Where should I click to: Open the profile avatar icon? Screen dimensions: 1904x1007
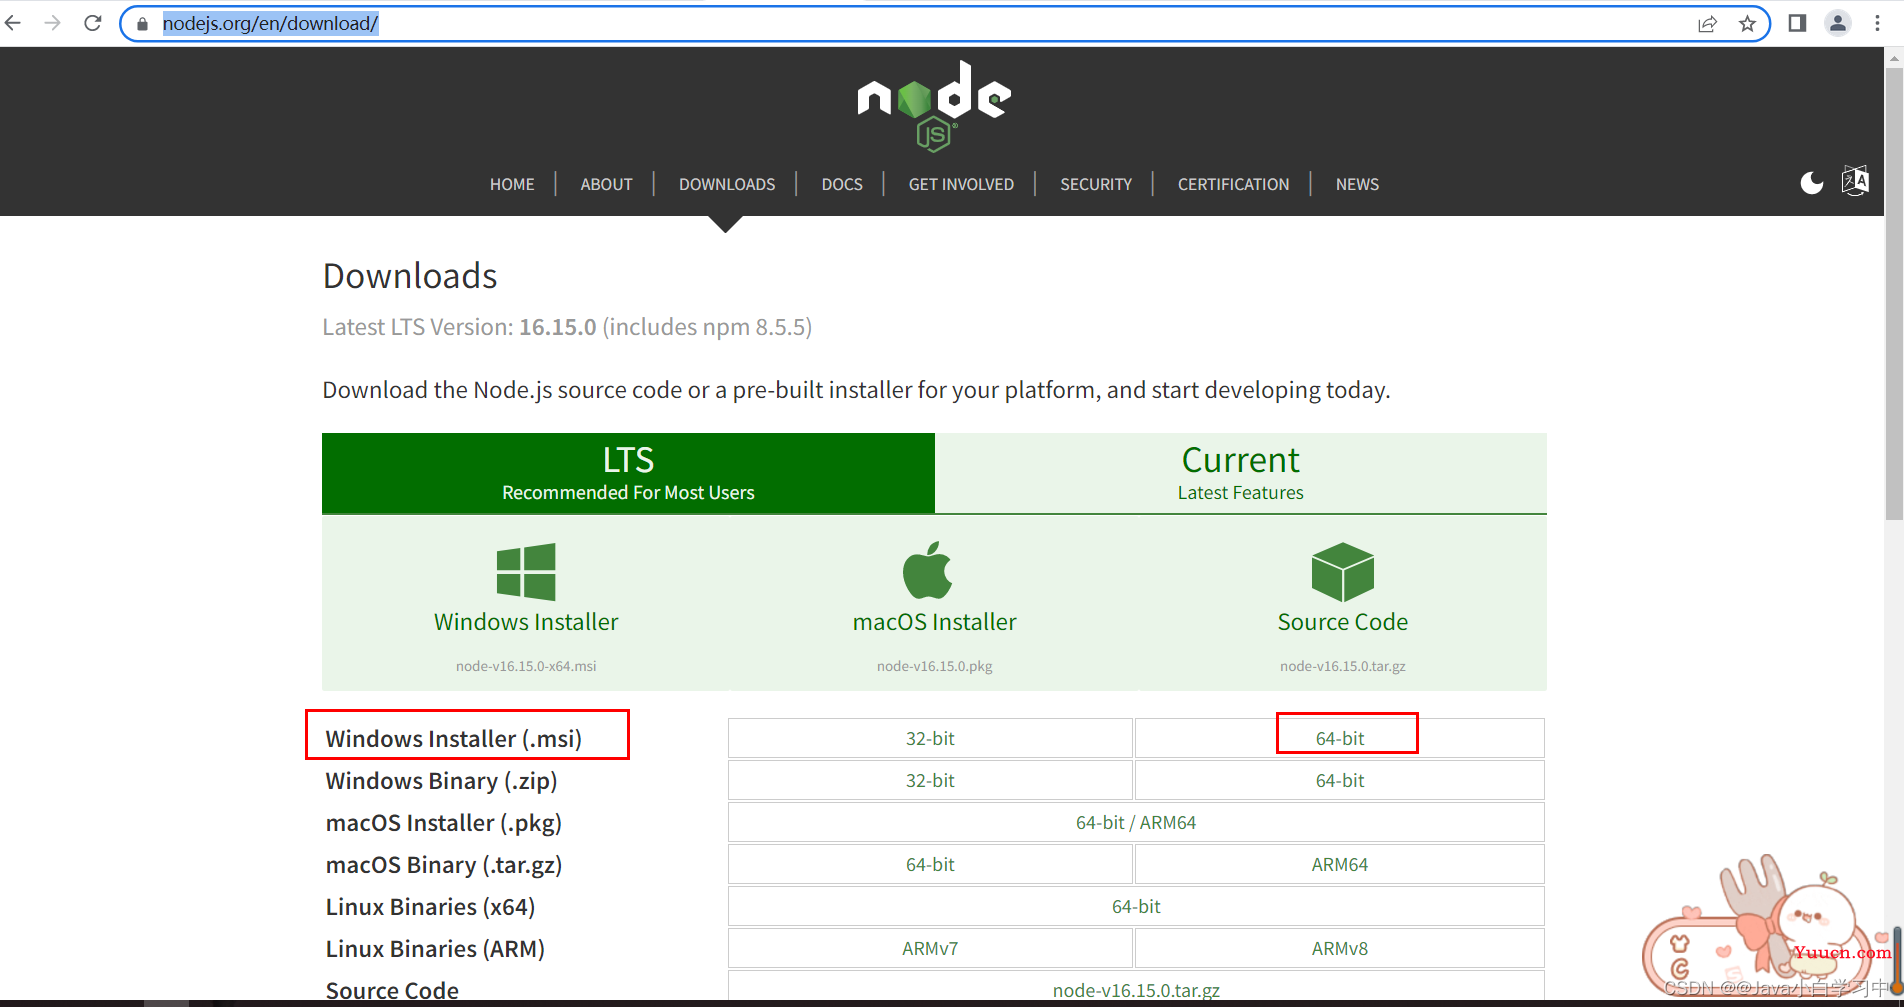click(x=1838, y=23)
